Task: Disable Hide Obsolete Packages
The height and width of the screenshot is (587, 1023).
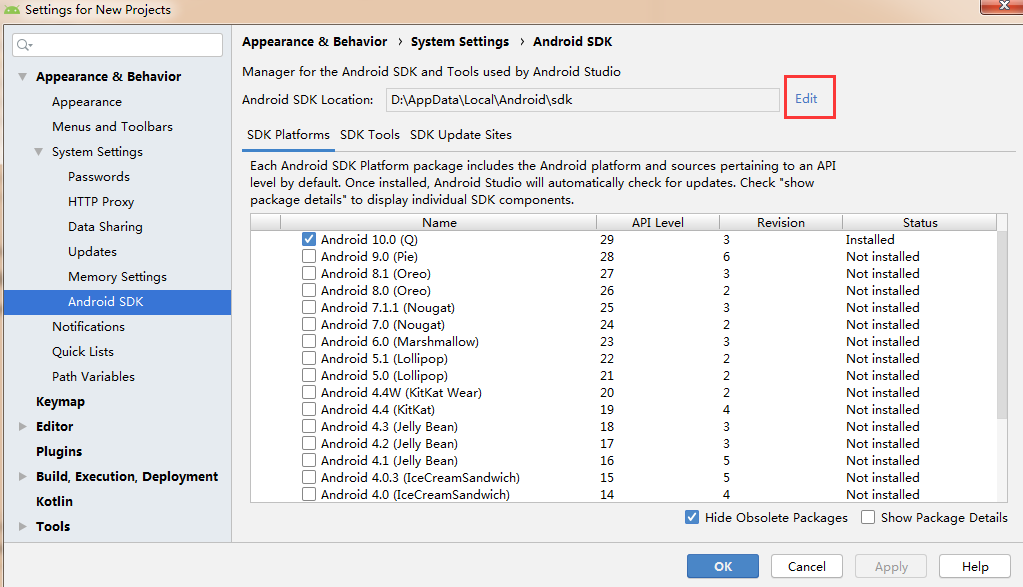Action: pos(691,517)
